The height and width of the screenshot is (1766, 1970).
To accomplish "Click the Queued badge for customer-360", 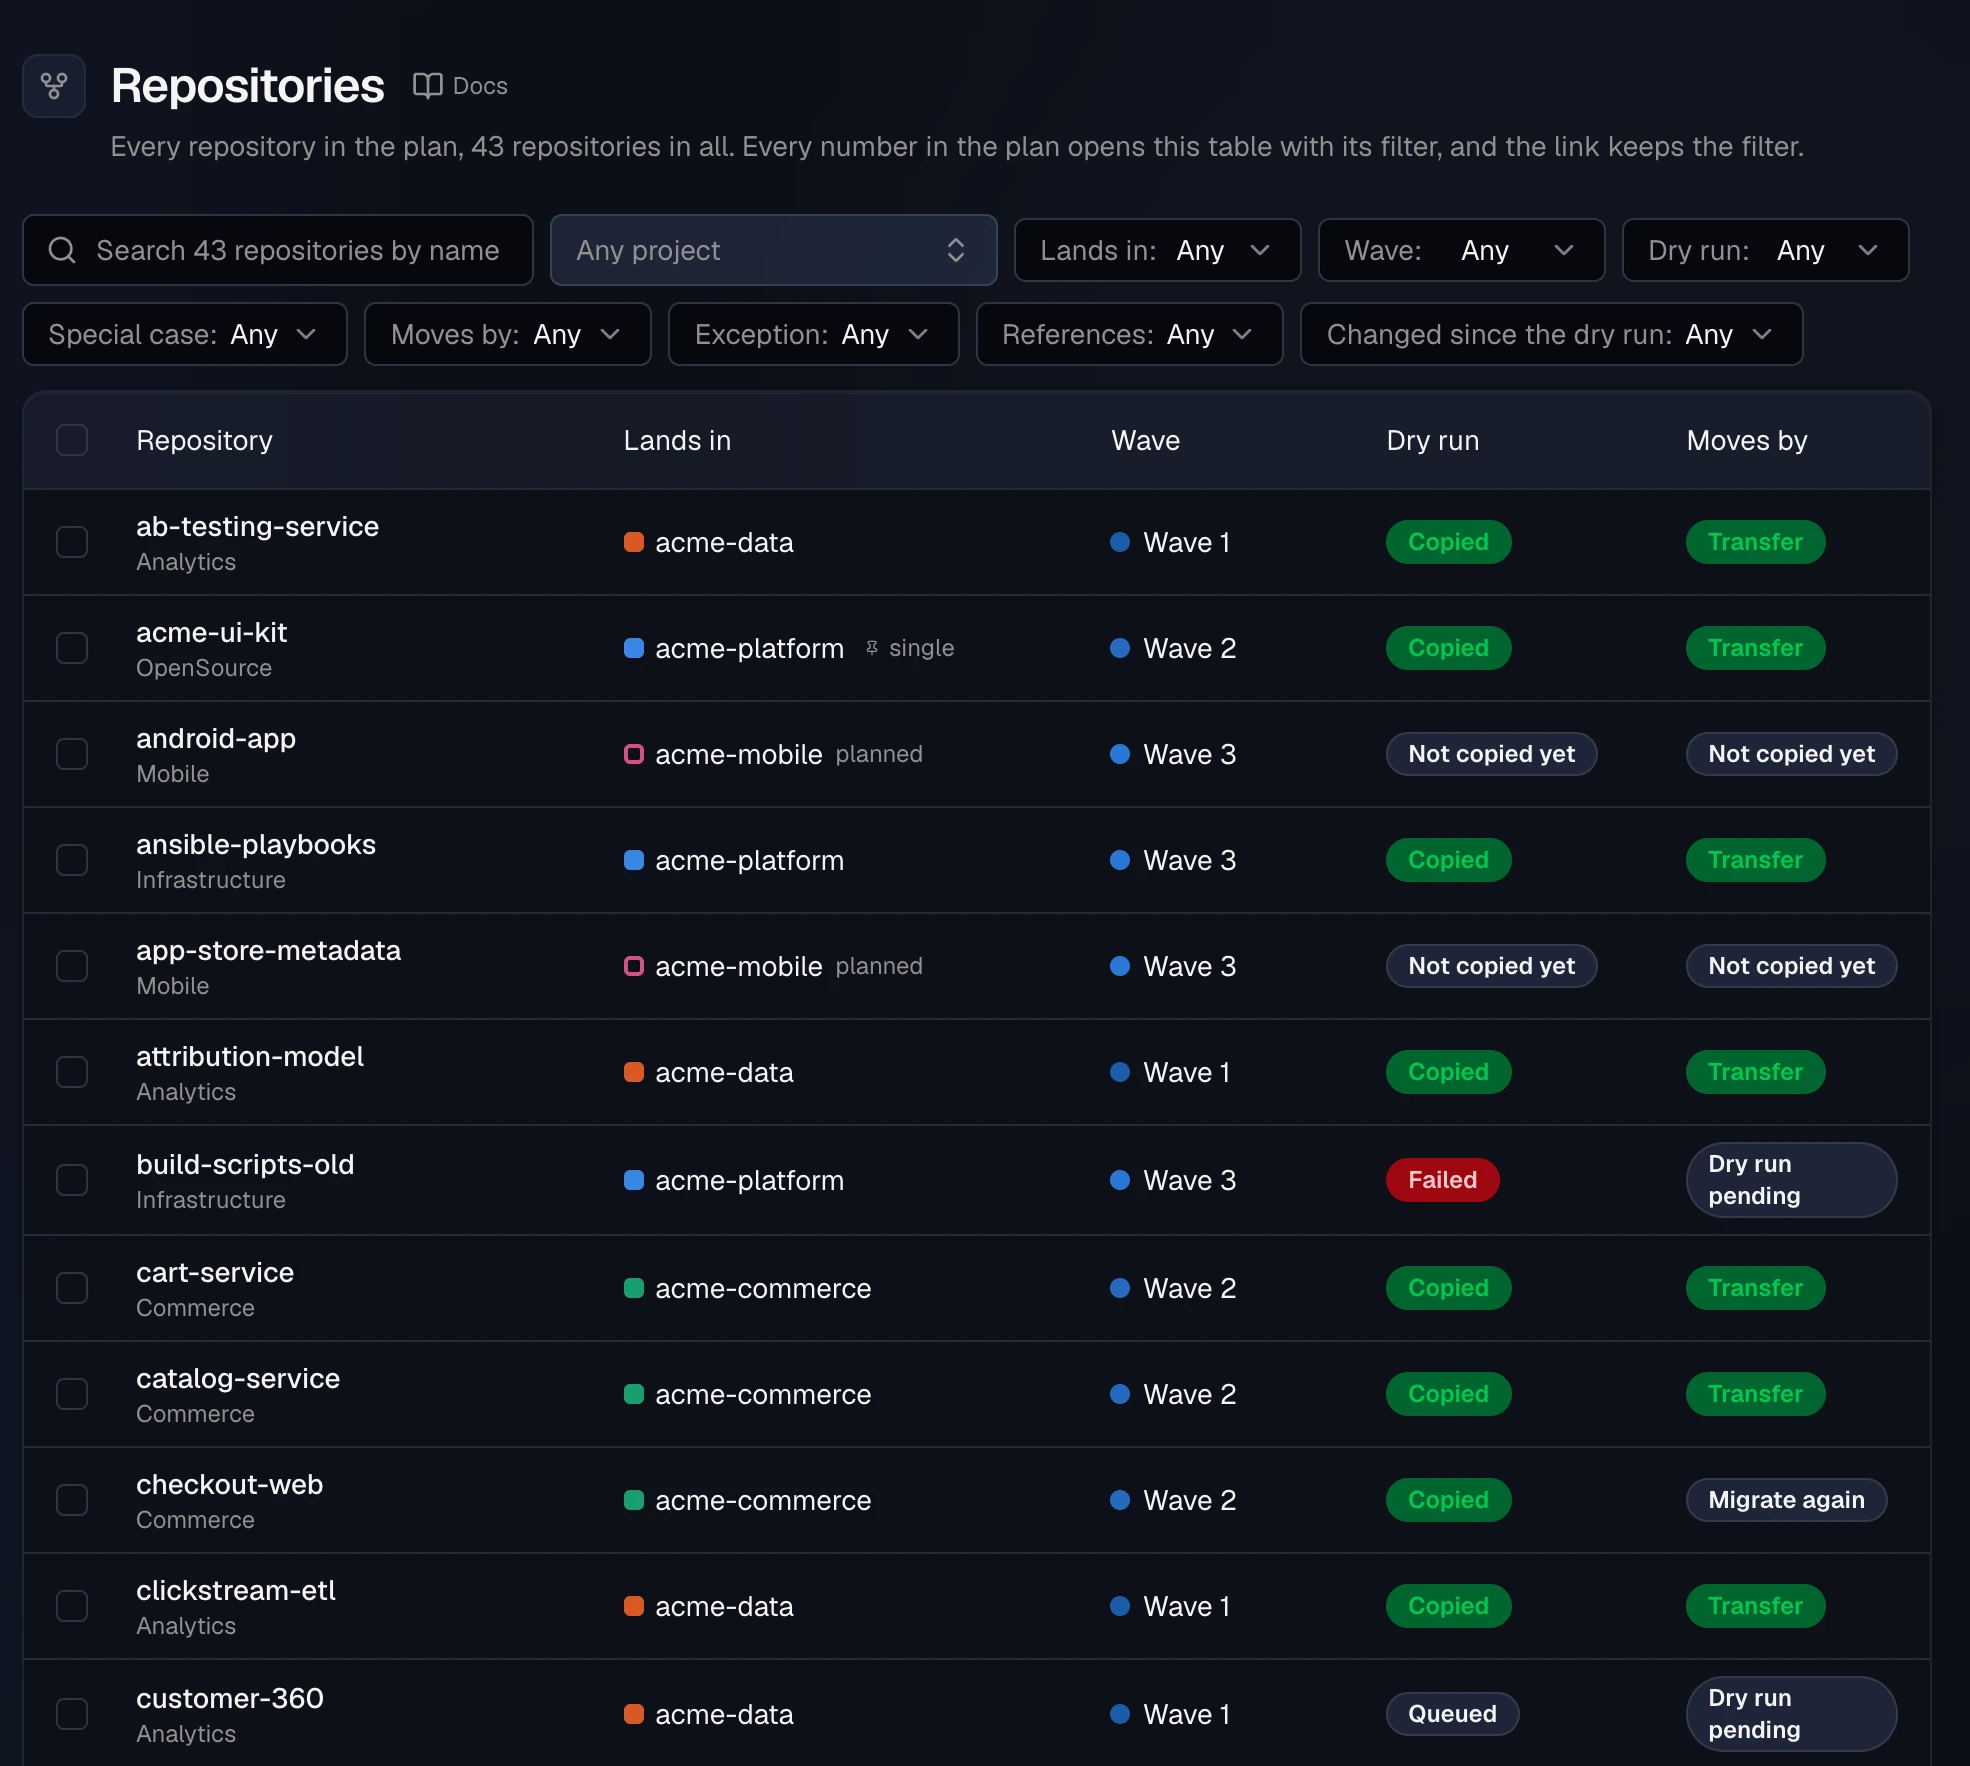I will pyautogui.click(x=1452, y=1714).
